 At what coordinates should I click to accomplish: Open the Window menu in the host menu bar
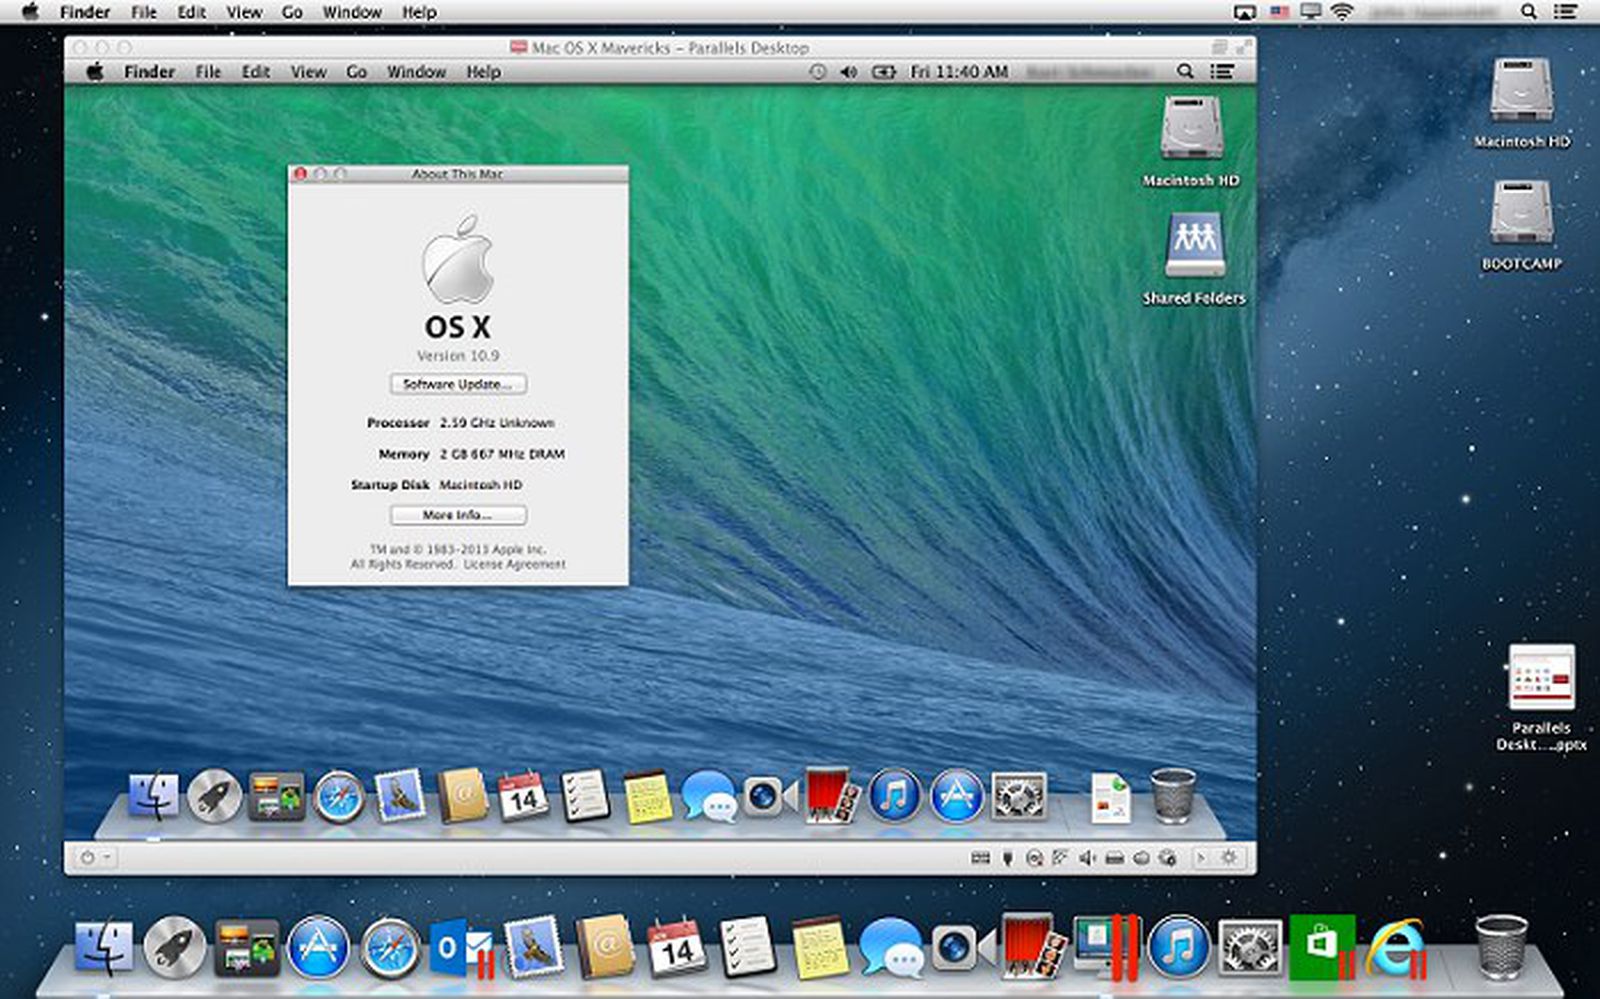click(350, 12)
